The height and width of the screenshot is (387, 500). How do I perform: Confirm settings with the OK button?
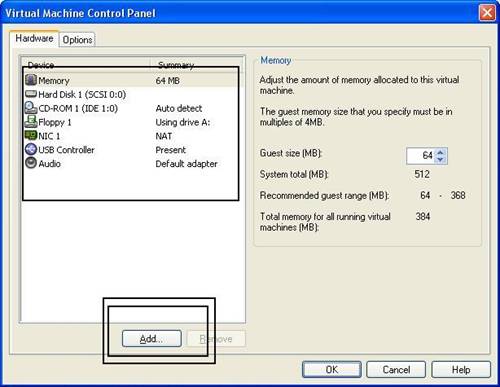tap(332, 370)
